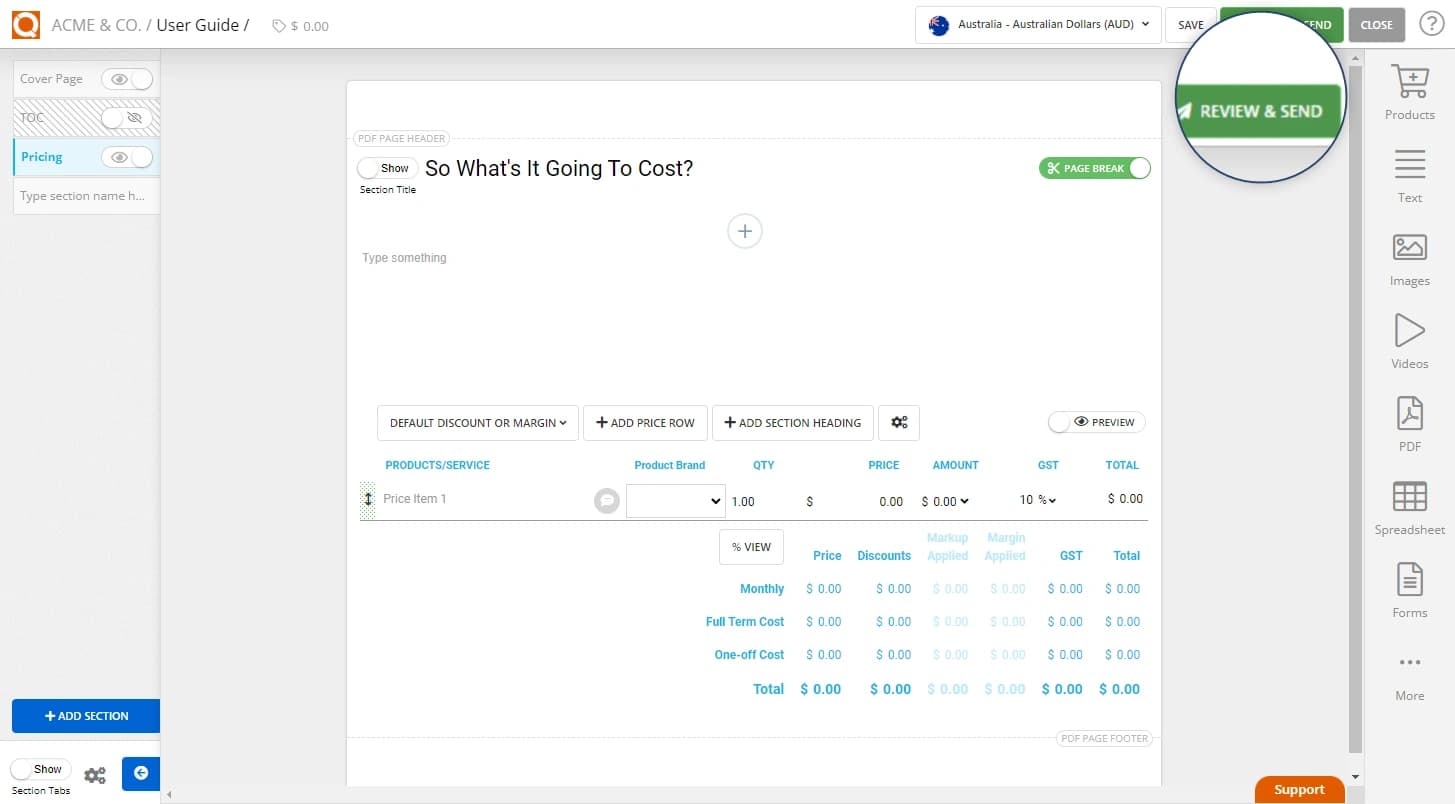Click the Add Price Row button
Screen dimensions: 1455x804
point(644,422)
